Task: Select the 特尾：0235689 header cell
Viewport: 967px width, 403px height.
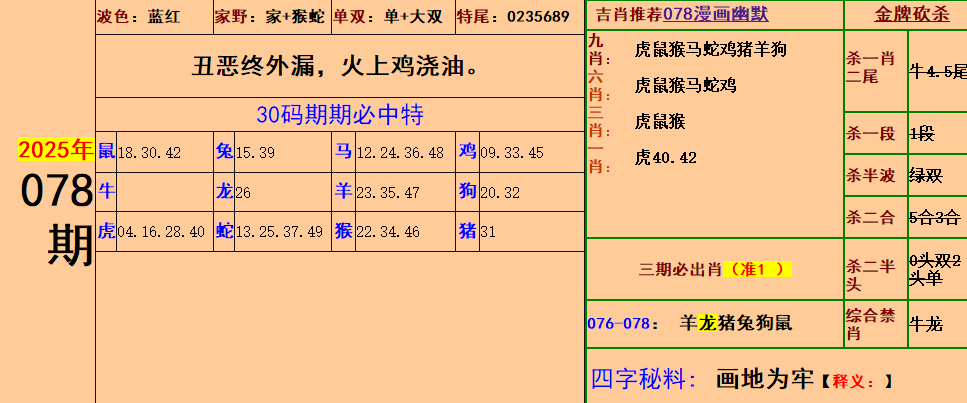Action: tap(513, 17)
